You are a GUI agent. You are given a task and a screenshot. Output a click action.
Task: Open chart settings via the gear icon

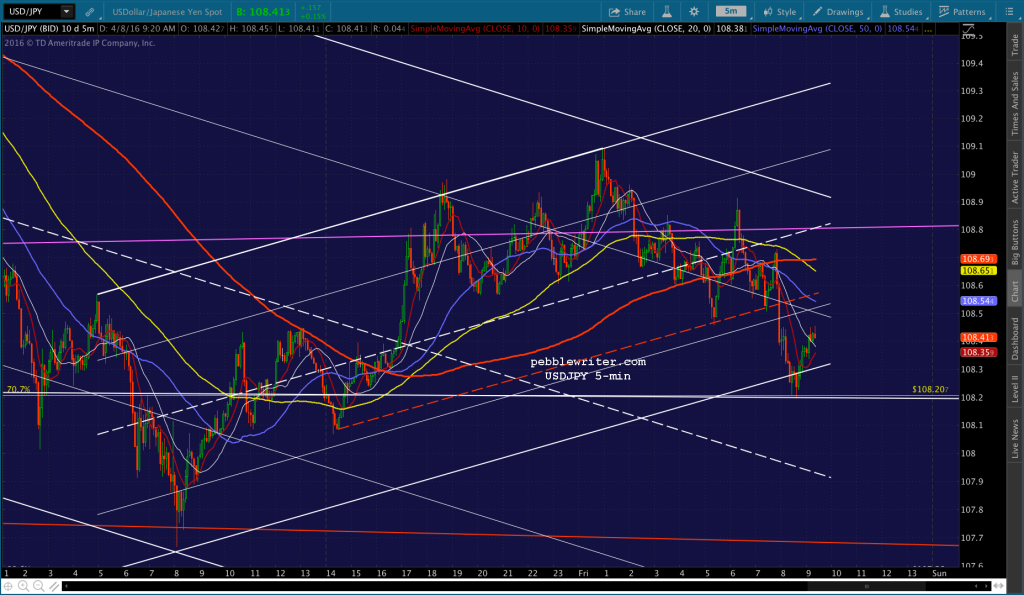point(695,12)
